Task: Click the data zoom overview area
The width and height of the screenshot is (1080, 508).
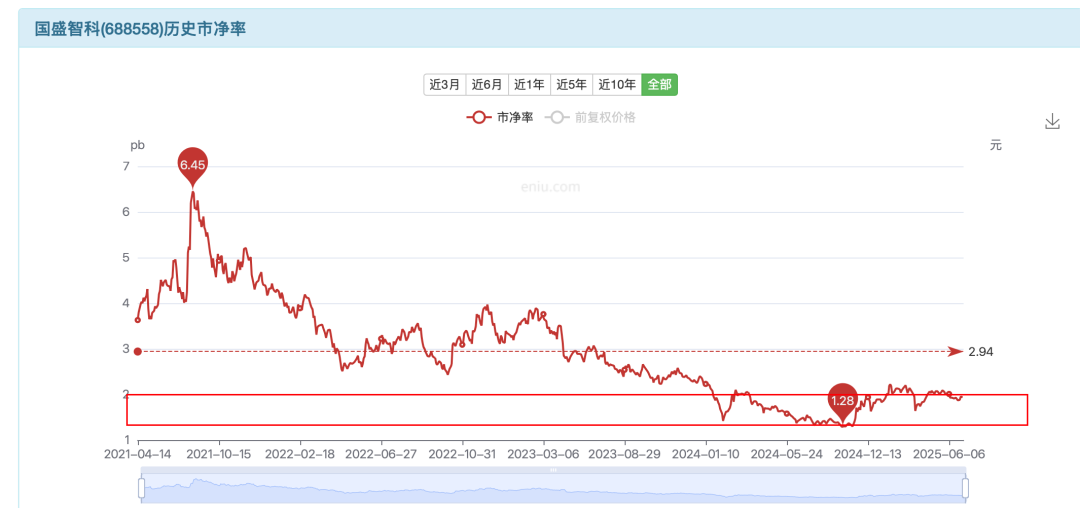Action: click(x=553, y=487)
